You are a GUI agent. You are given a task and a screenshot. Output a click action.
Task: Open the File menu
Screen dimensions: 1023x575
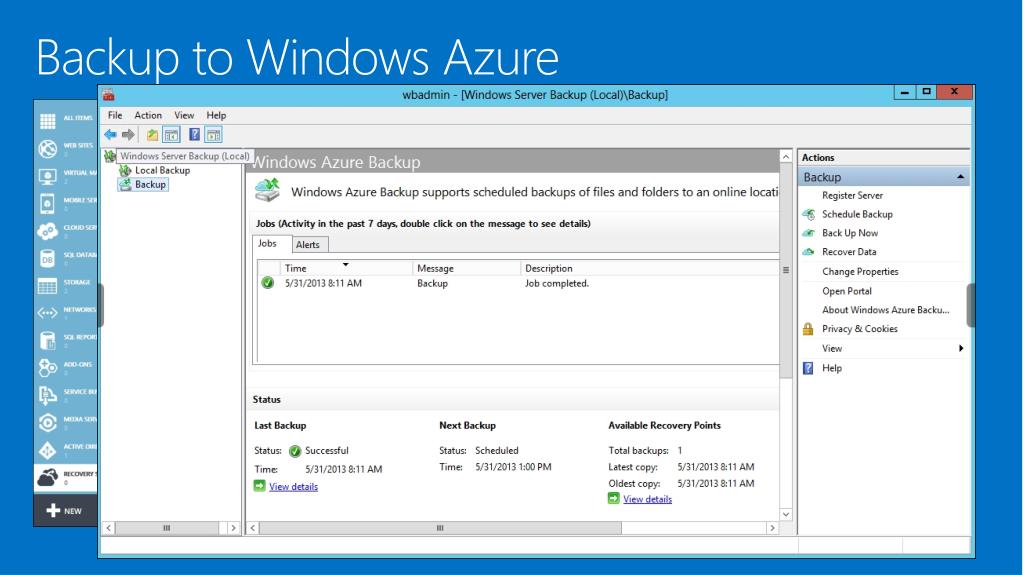click(x=115, y=115)
